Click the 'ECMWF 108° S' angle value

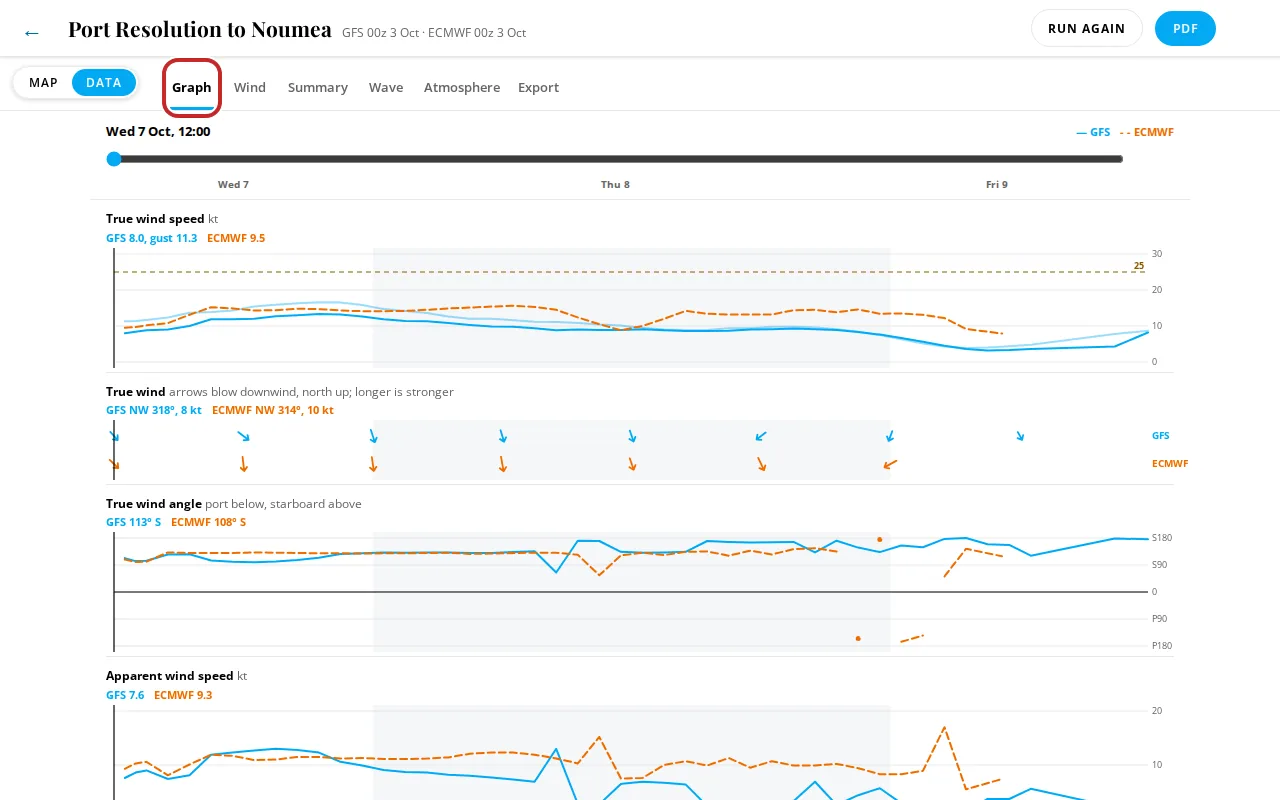208,522
